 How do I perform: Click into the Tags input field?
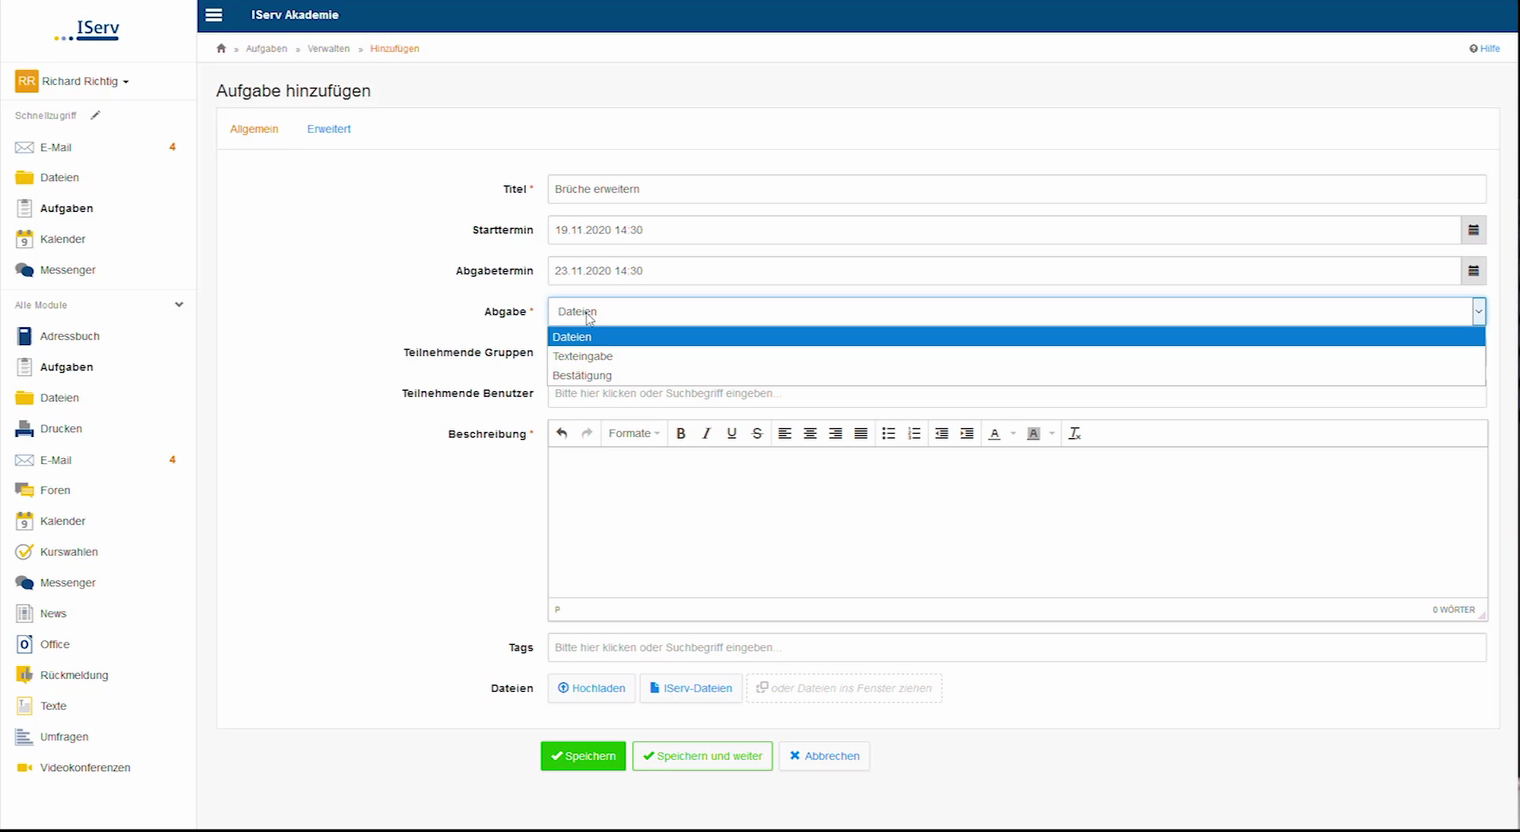point(1016,647)
